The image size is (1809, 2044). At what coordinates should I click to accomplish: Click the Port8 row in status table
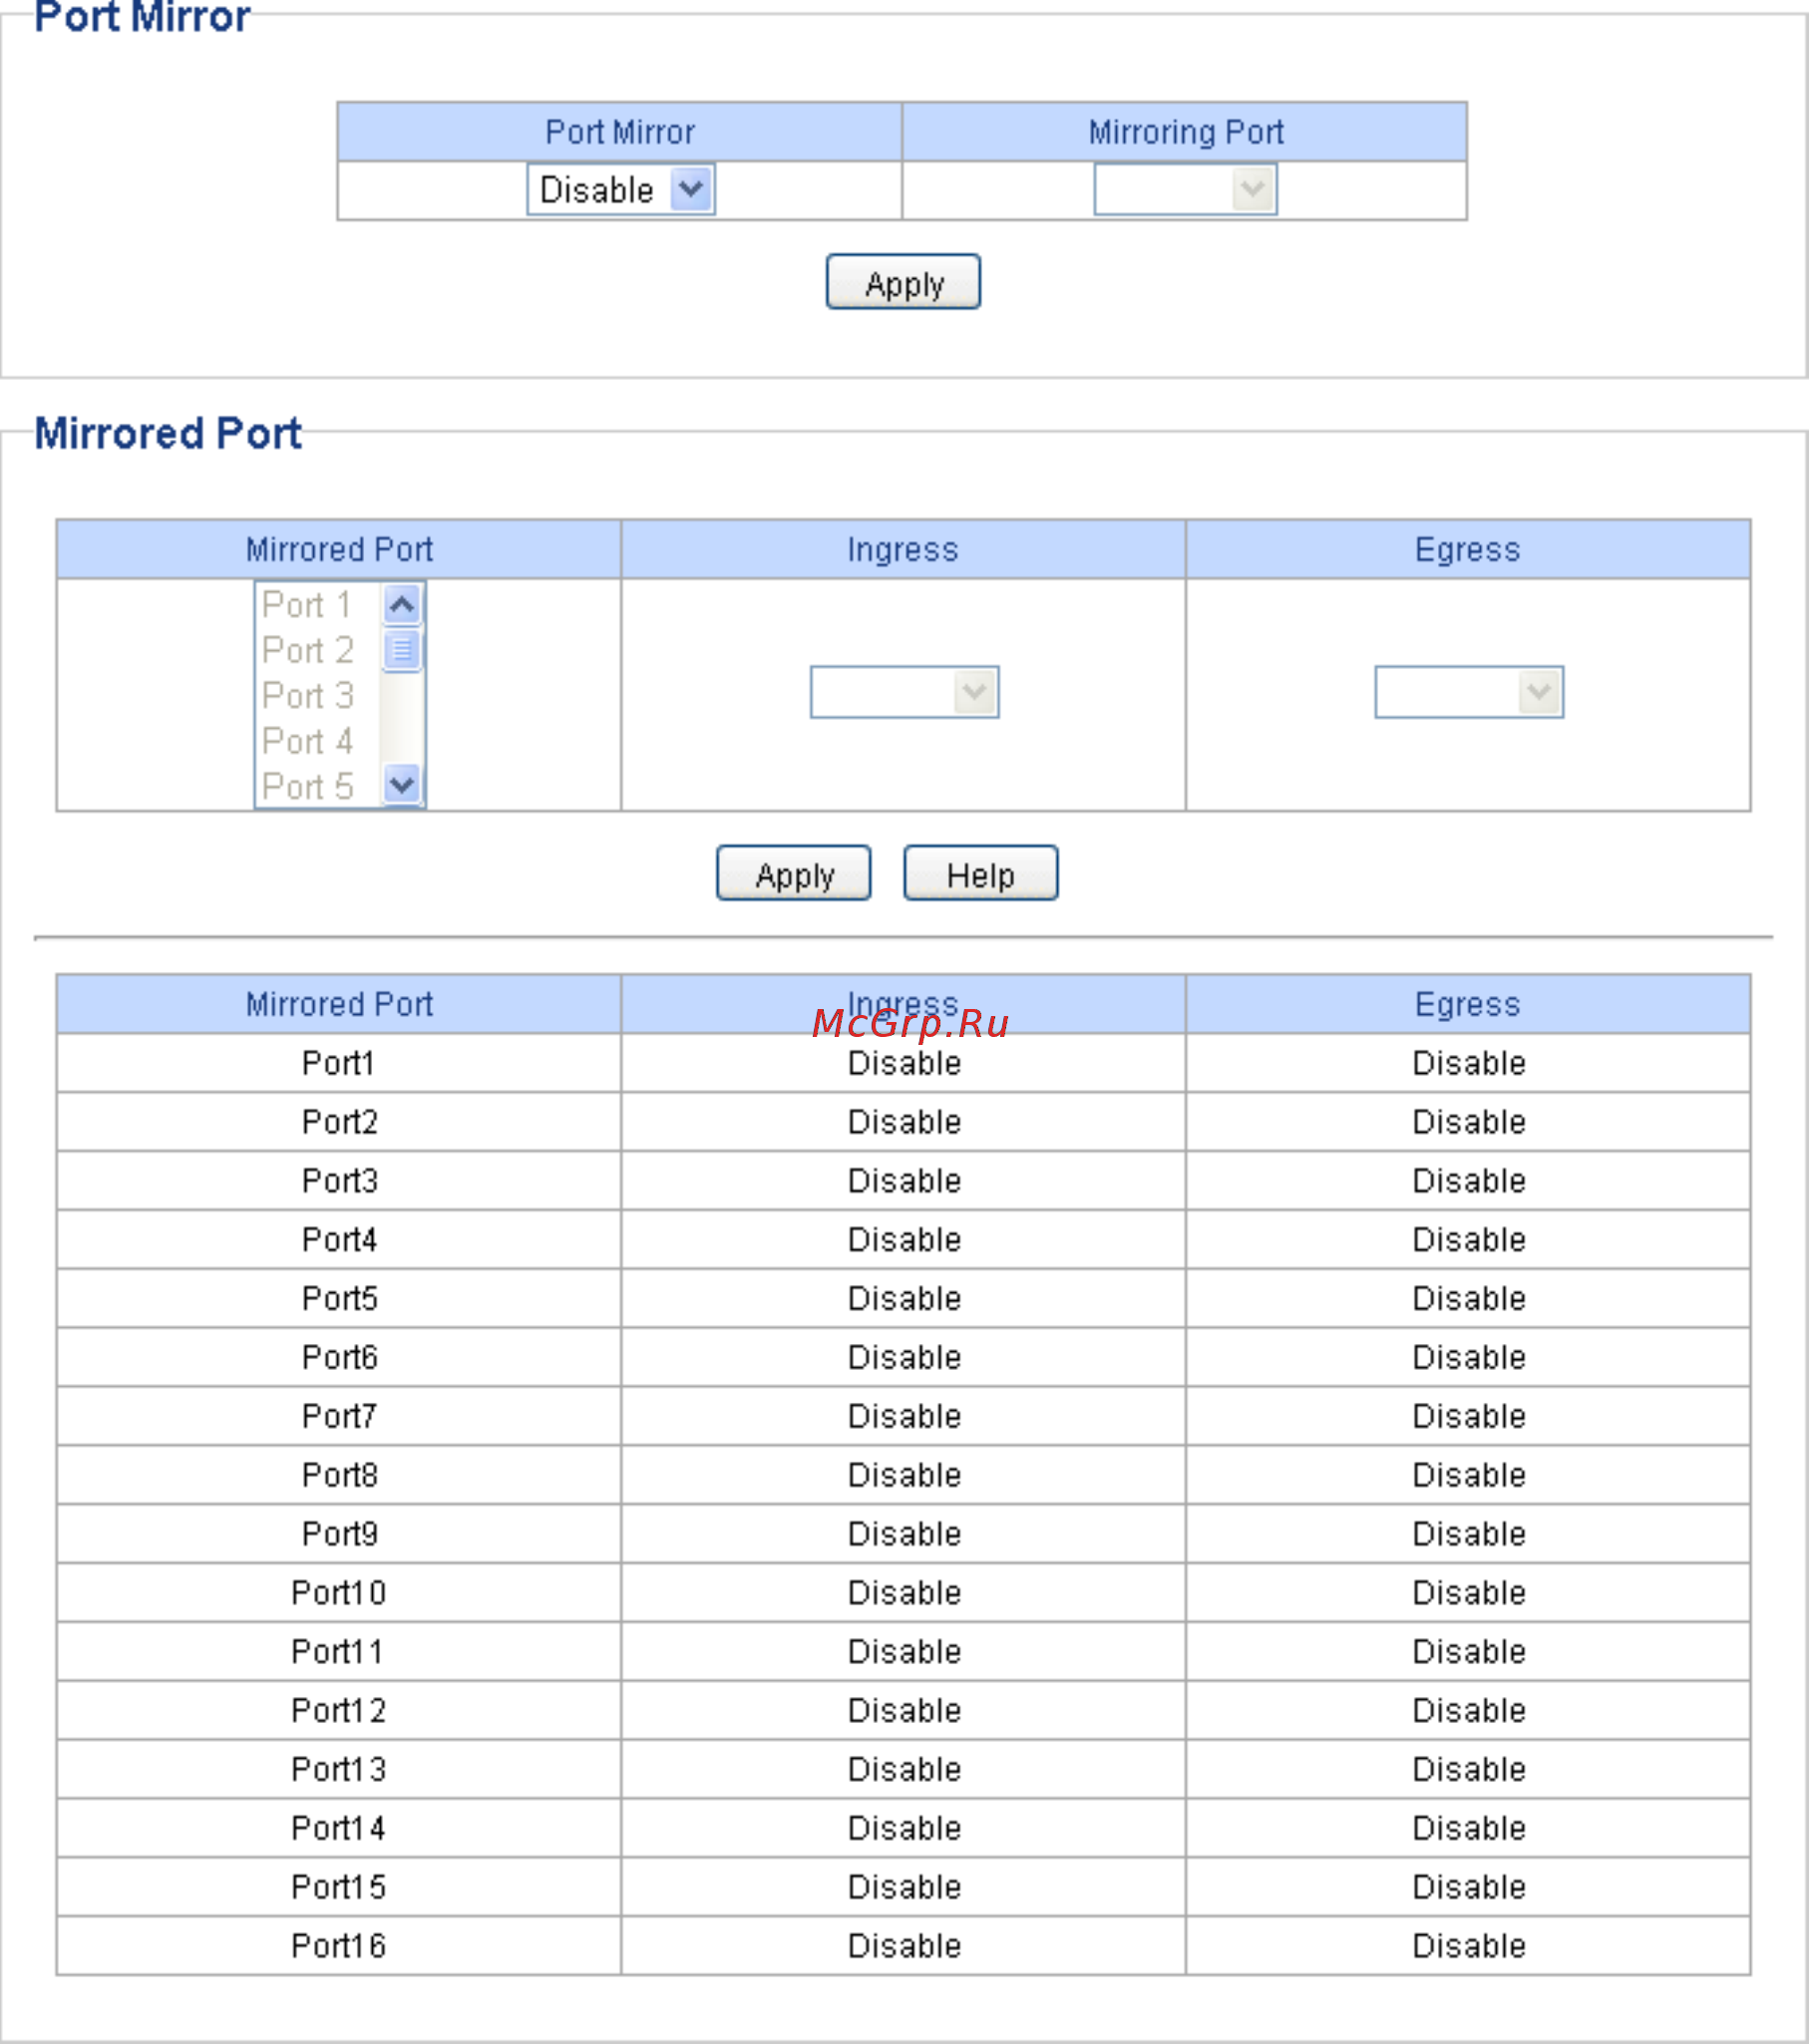(x=903, y=1475)
